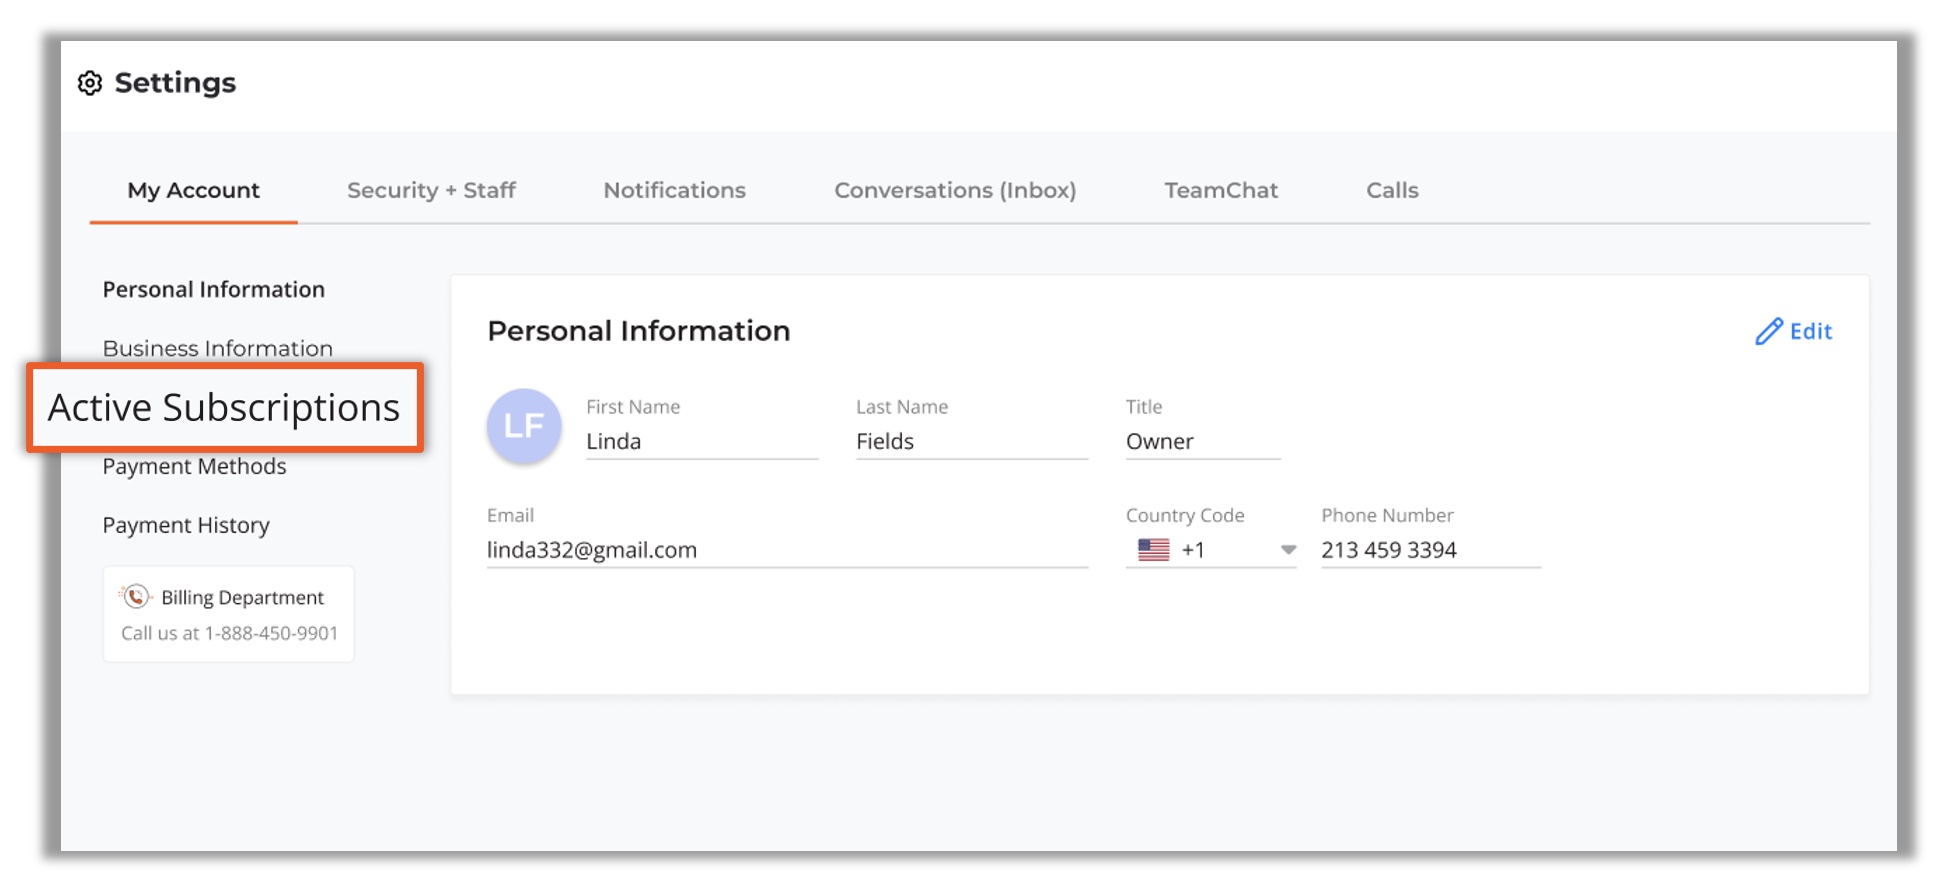
Task: Click the Edit link text
Action: tap(1810, 331)
